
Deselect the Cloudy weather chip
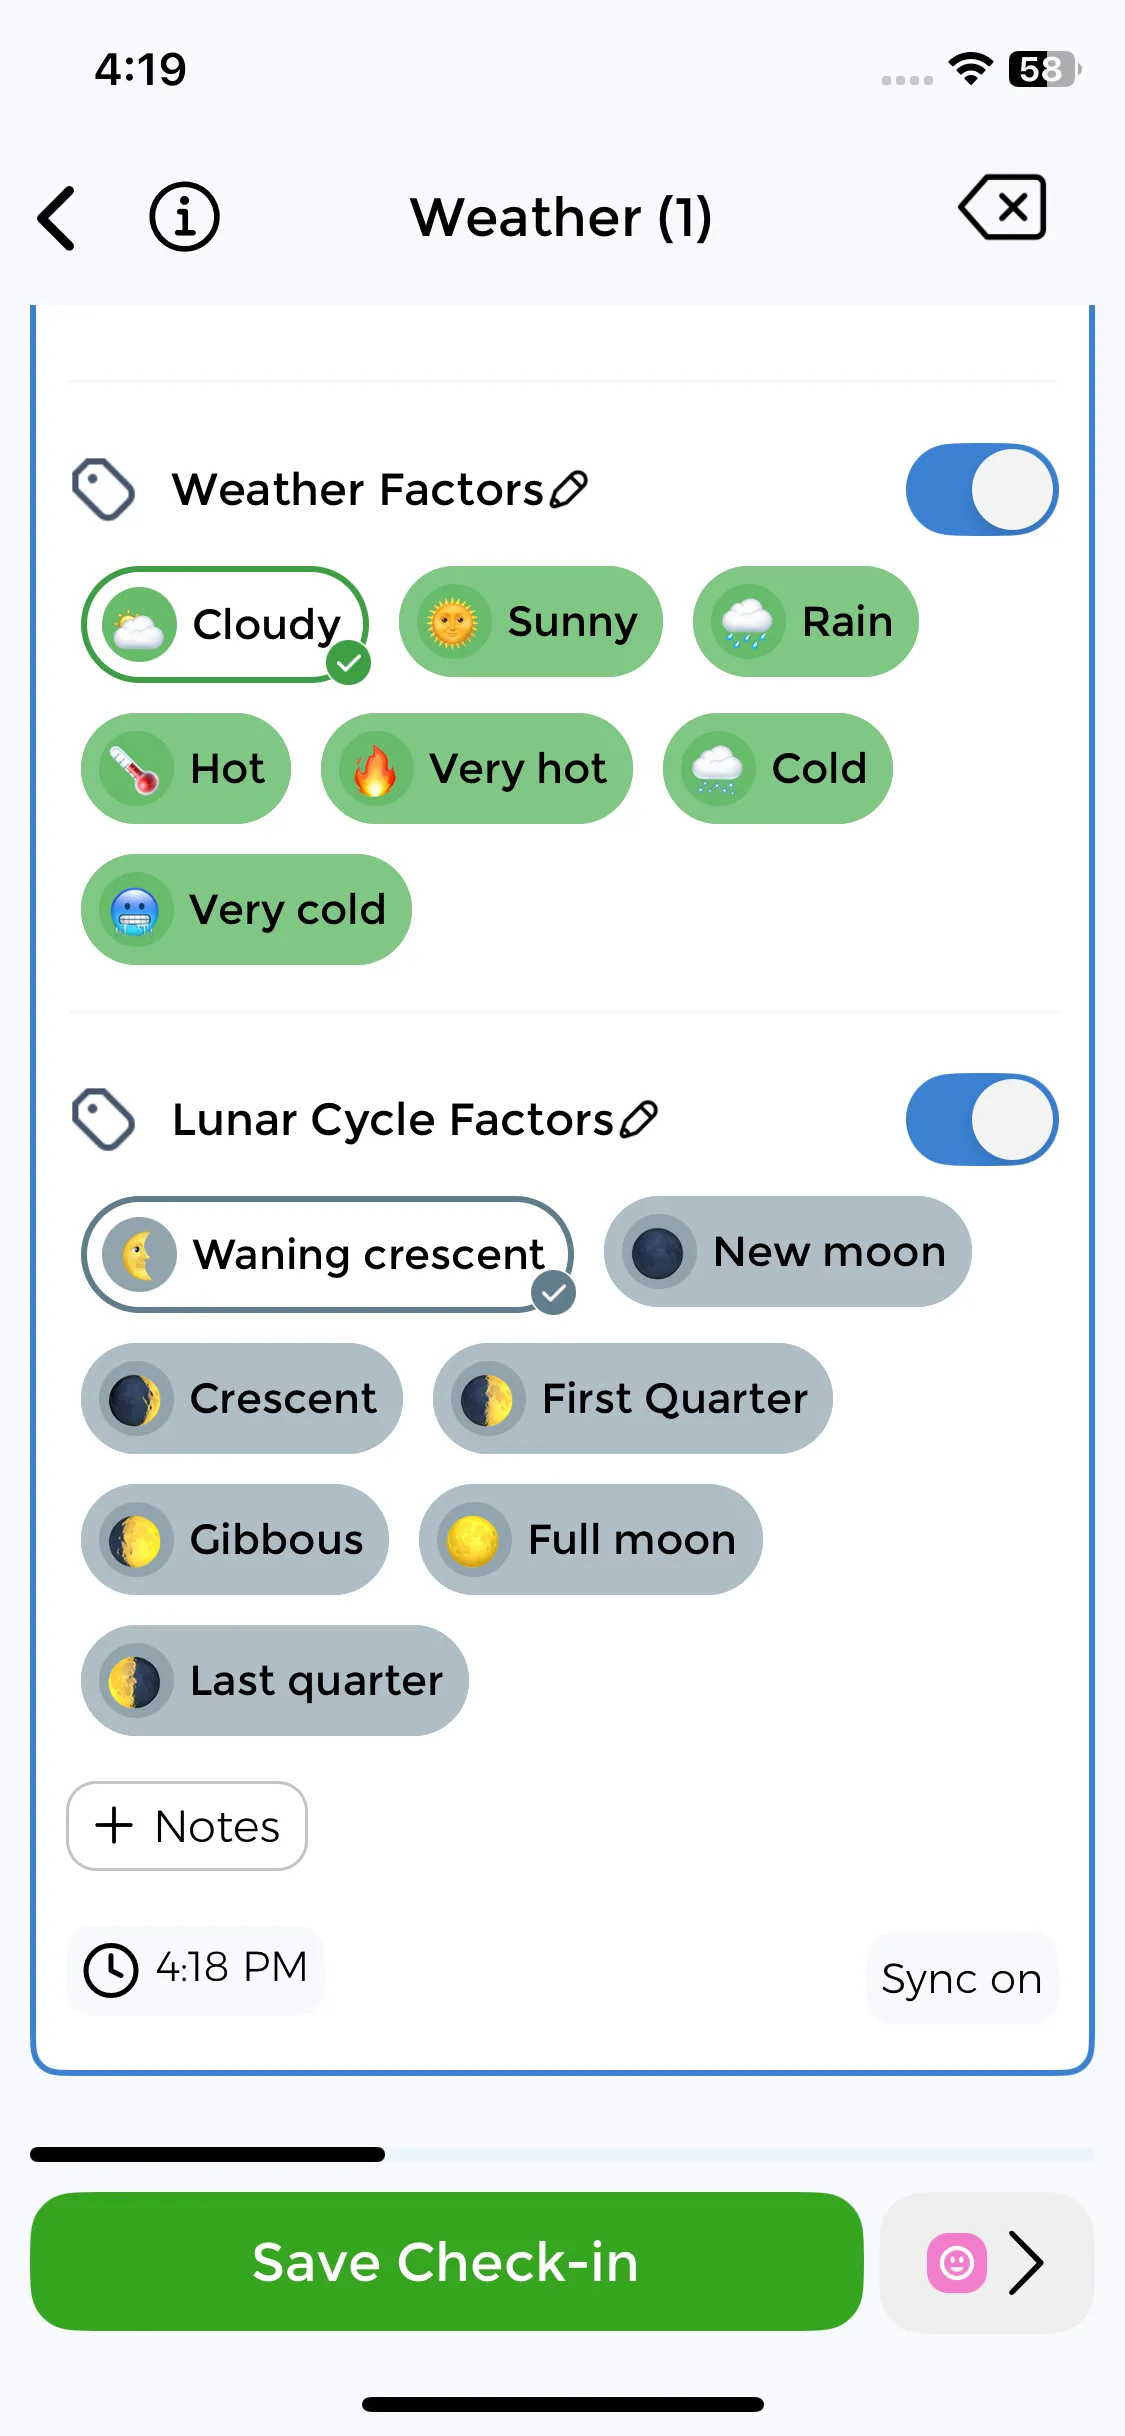pos(225,625)
